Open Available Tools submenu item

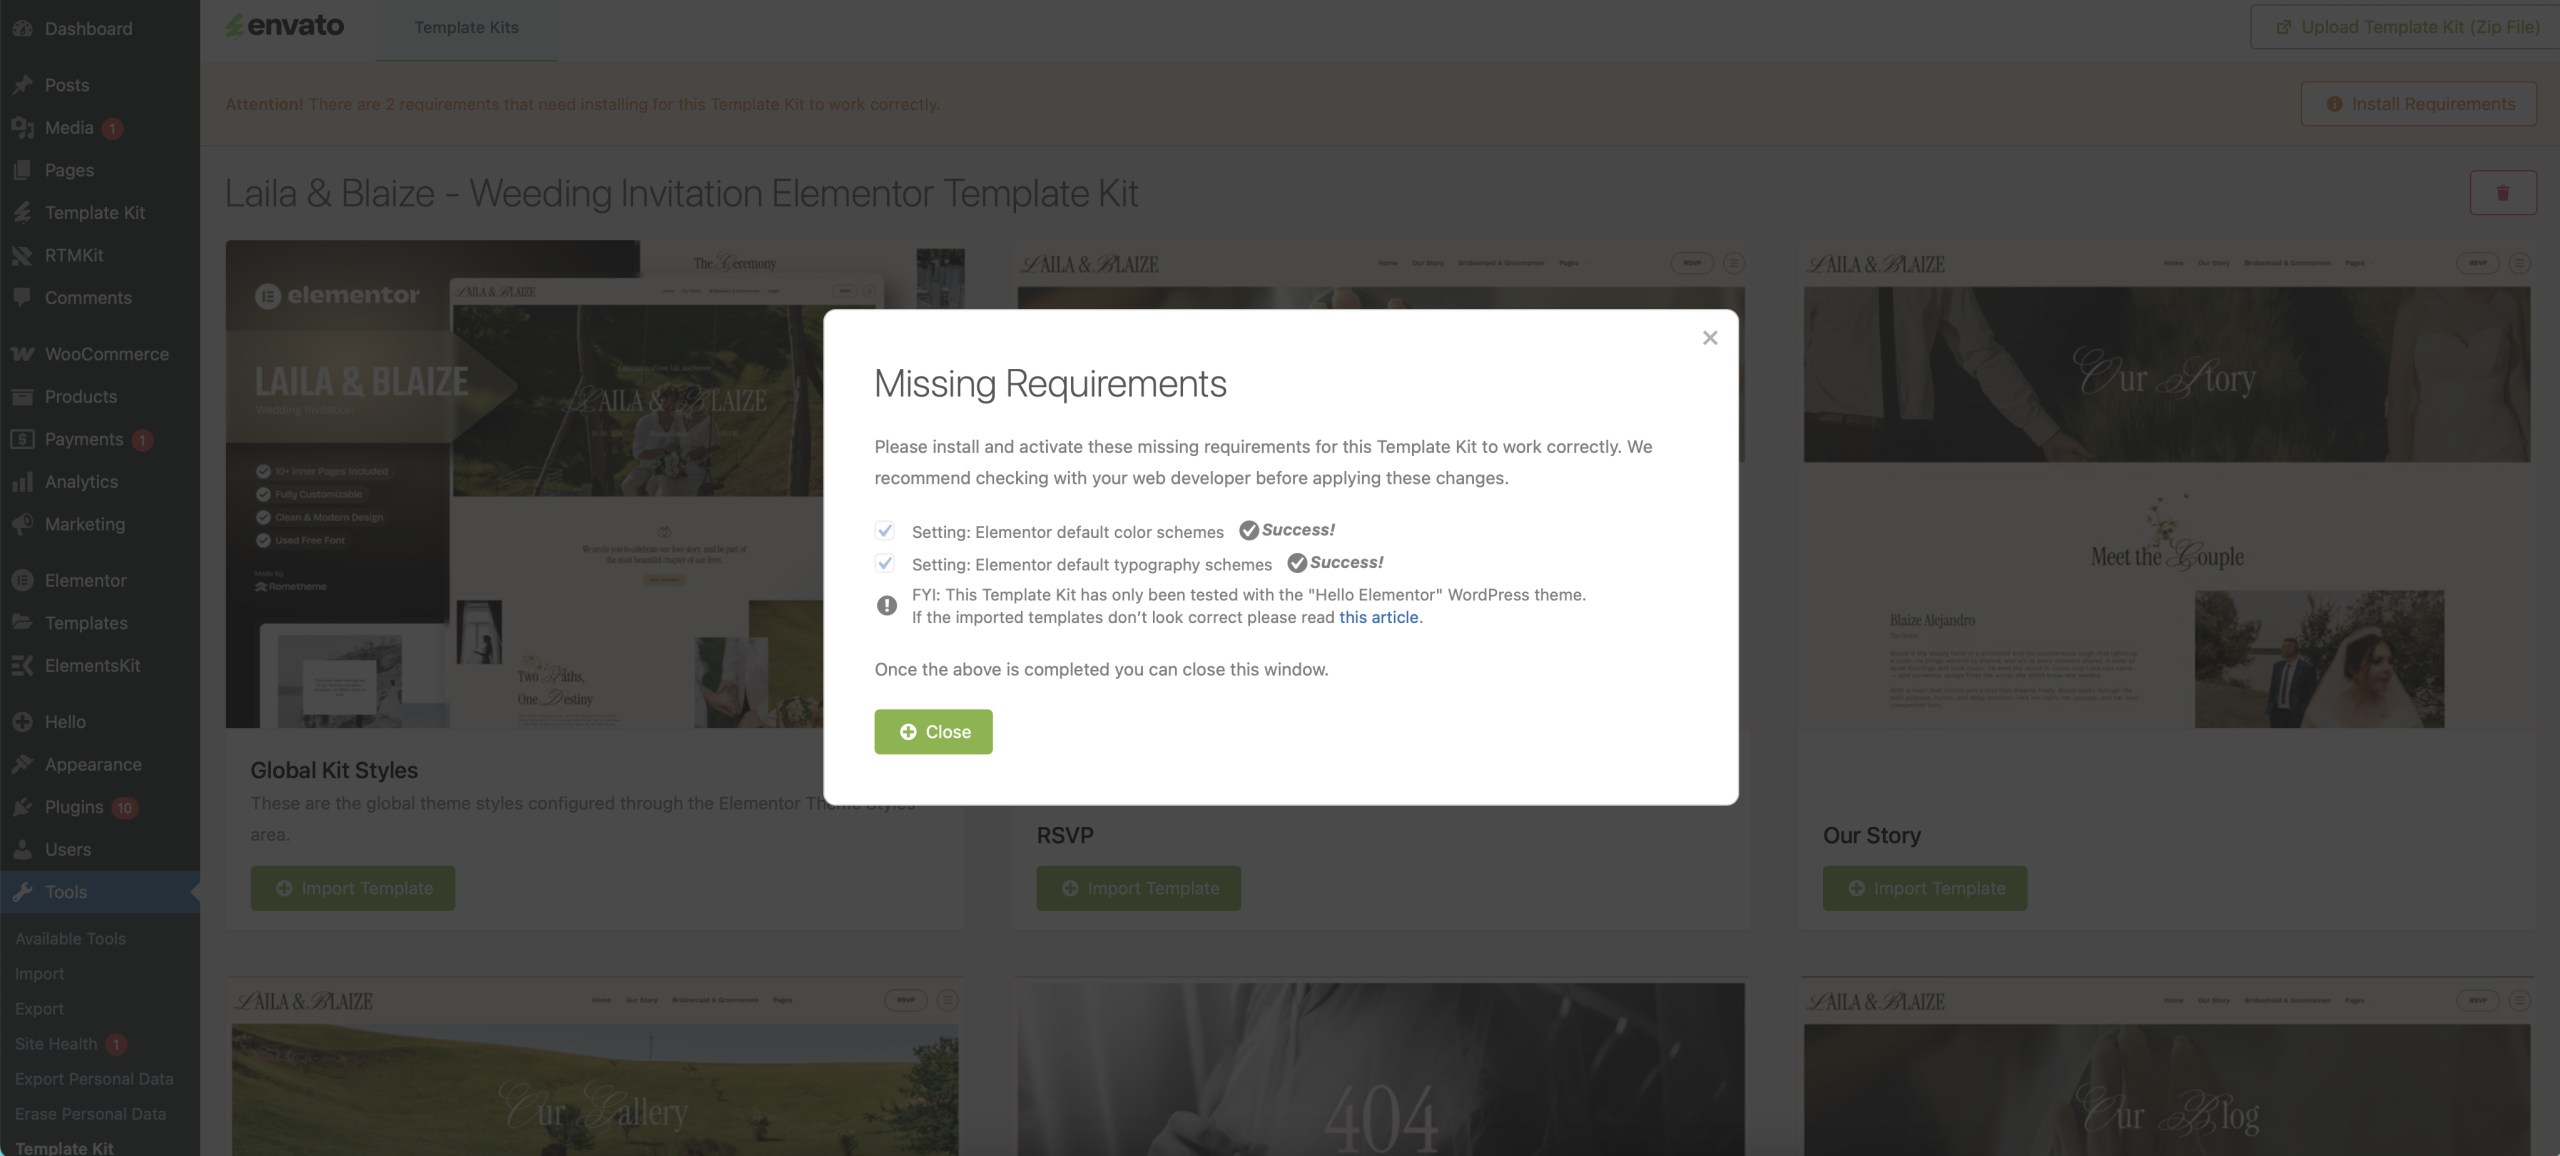pos(70,938)
